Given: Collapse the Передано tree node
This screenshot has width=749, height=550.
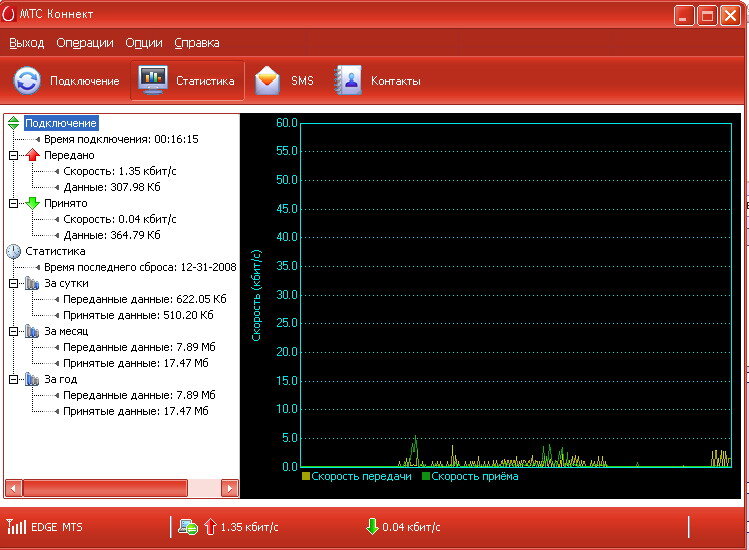Looking at the screenshot, I should tap(13, 155).
